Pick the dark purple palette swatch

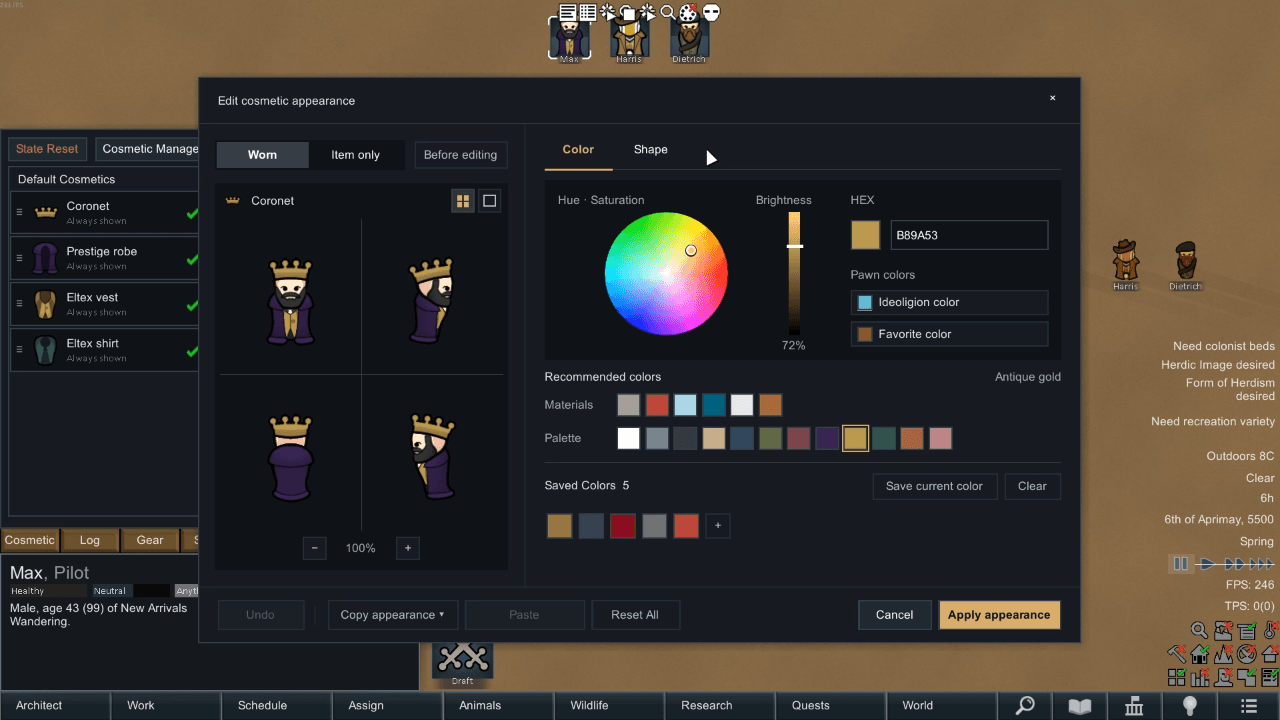tap(827, 438)
